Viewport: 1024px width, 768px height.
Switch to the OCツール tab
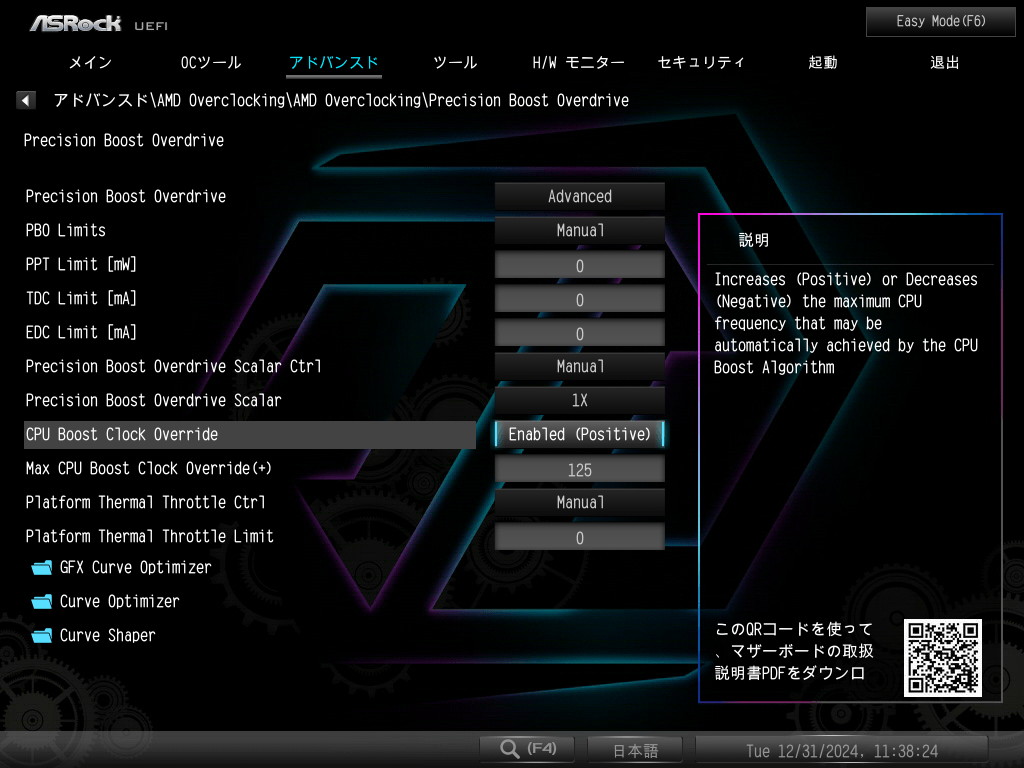tap(211, 62)
